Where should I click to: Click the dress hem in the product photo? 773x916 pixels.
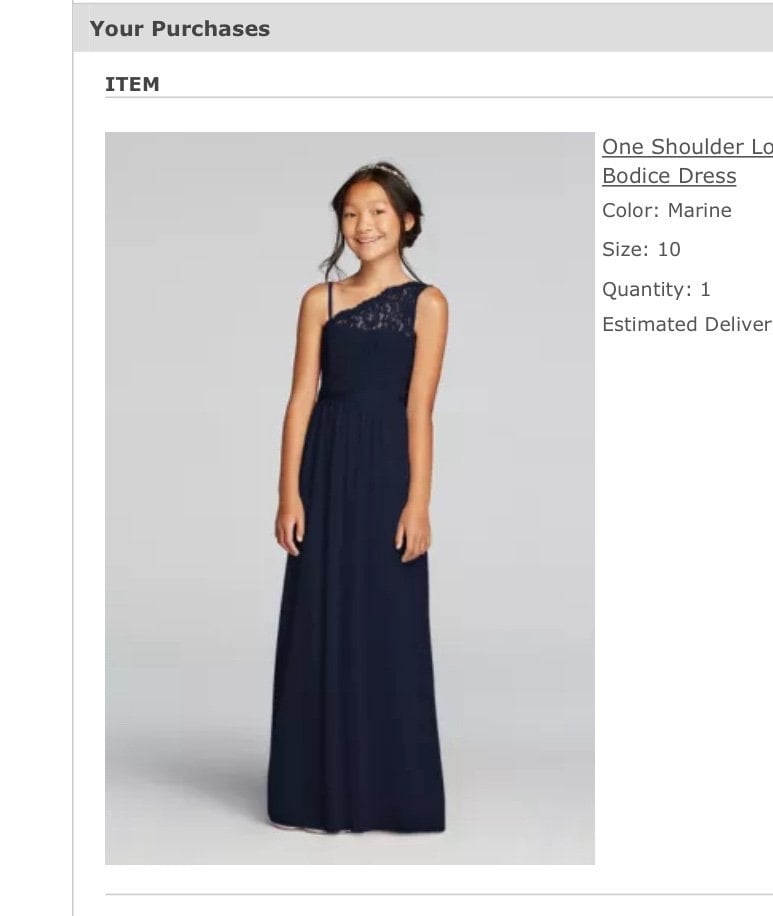356,821
